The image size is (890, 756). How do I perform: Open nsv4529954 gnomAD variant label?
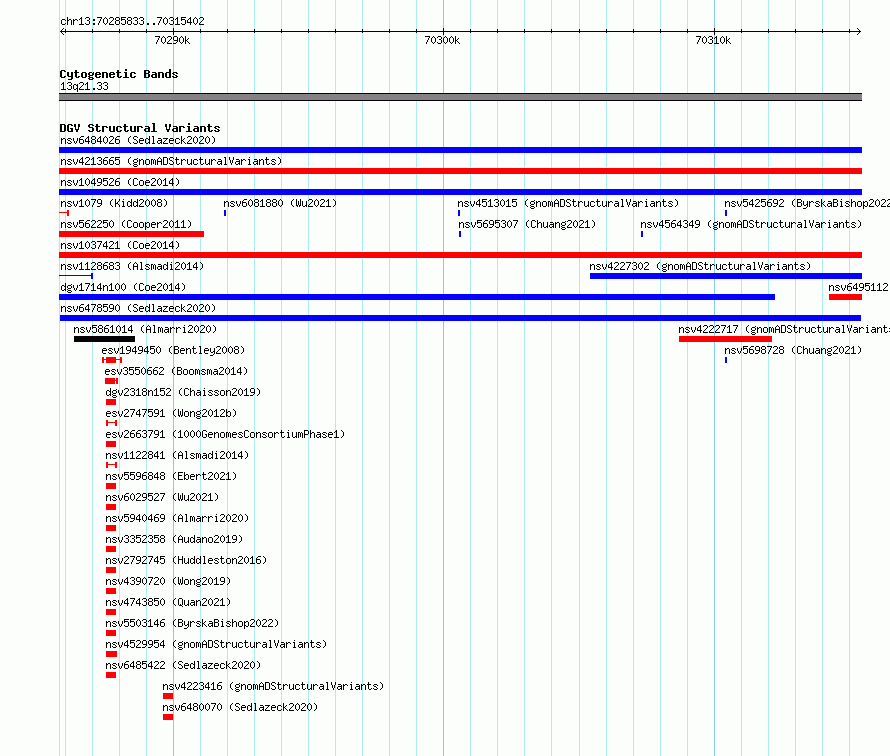216,644
